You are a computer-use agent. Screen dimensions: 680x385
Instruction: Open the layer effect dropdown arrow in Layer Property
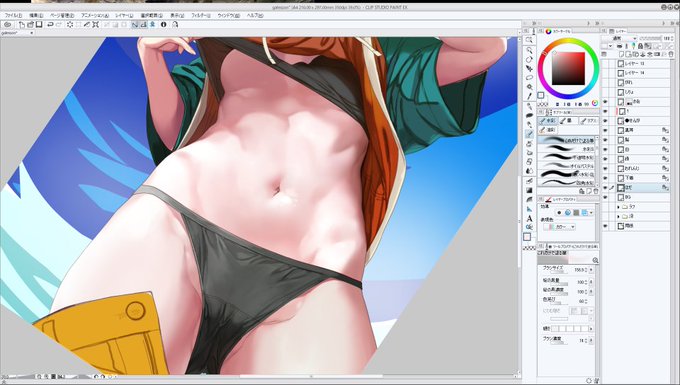click(x=591, y=213)
